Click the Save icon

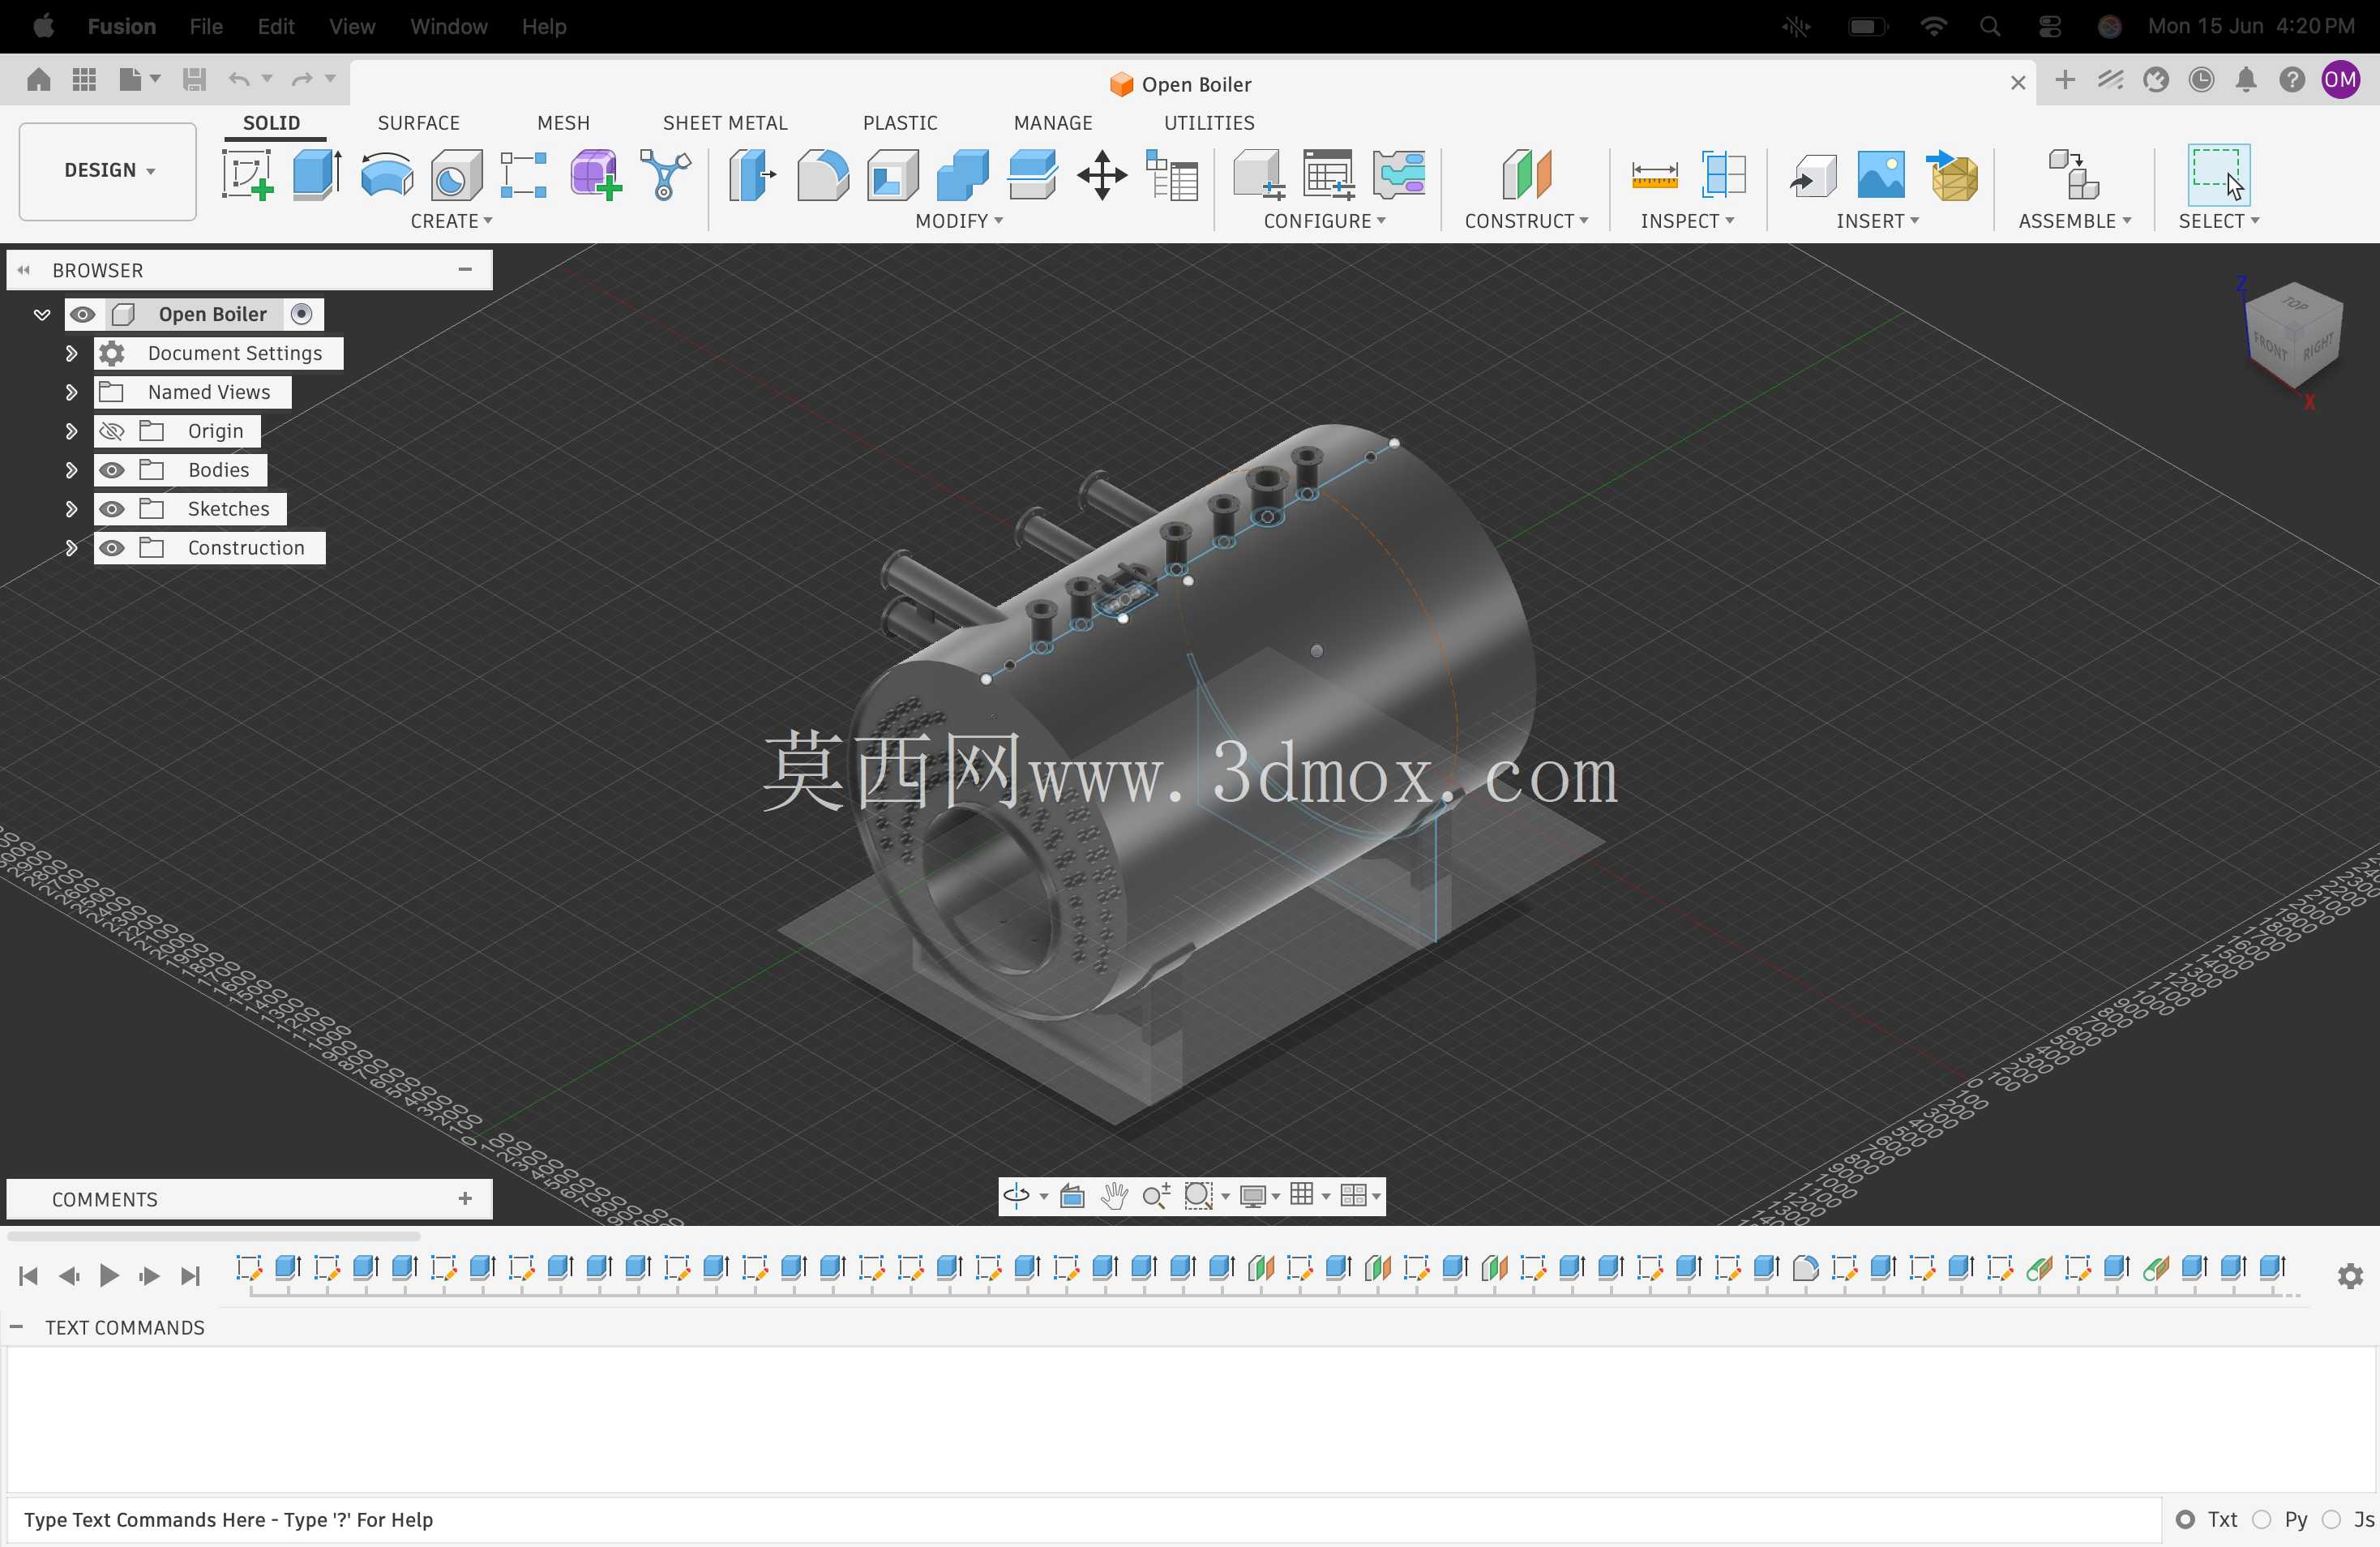[x=194, y=79]
